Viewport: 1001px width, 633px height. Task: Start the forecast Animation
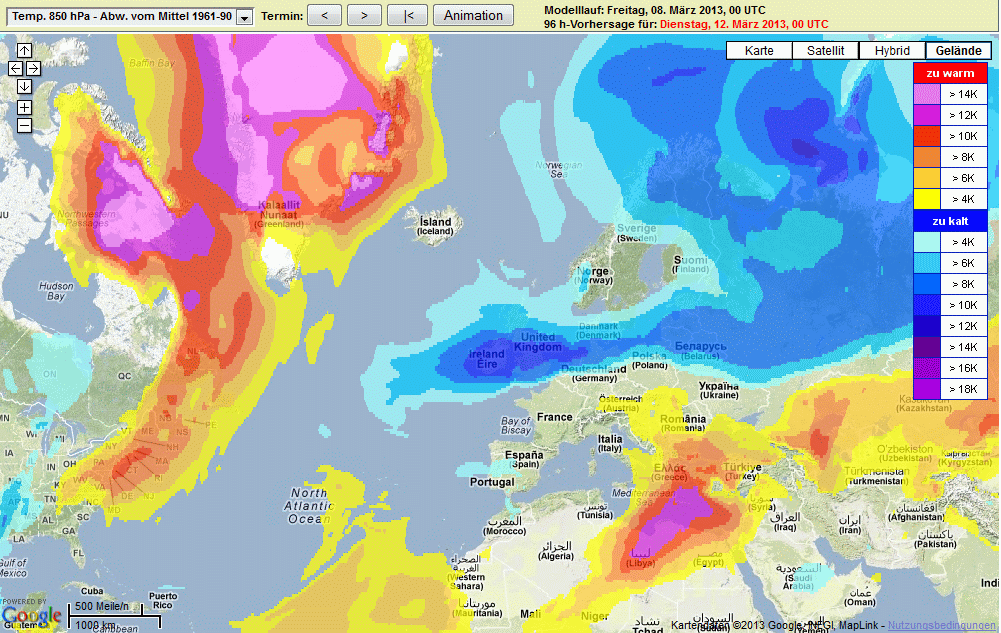tap(473, 15)
